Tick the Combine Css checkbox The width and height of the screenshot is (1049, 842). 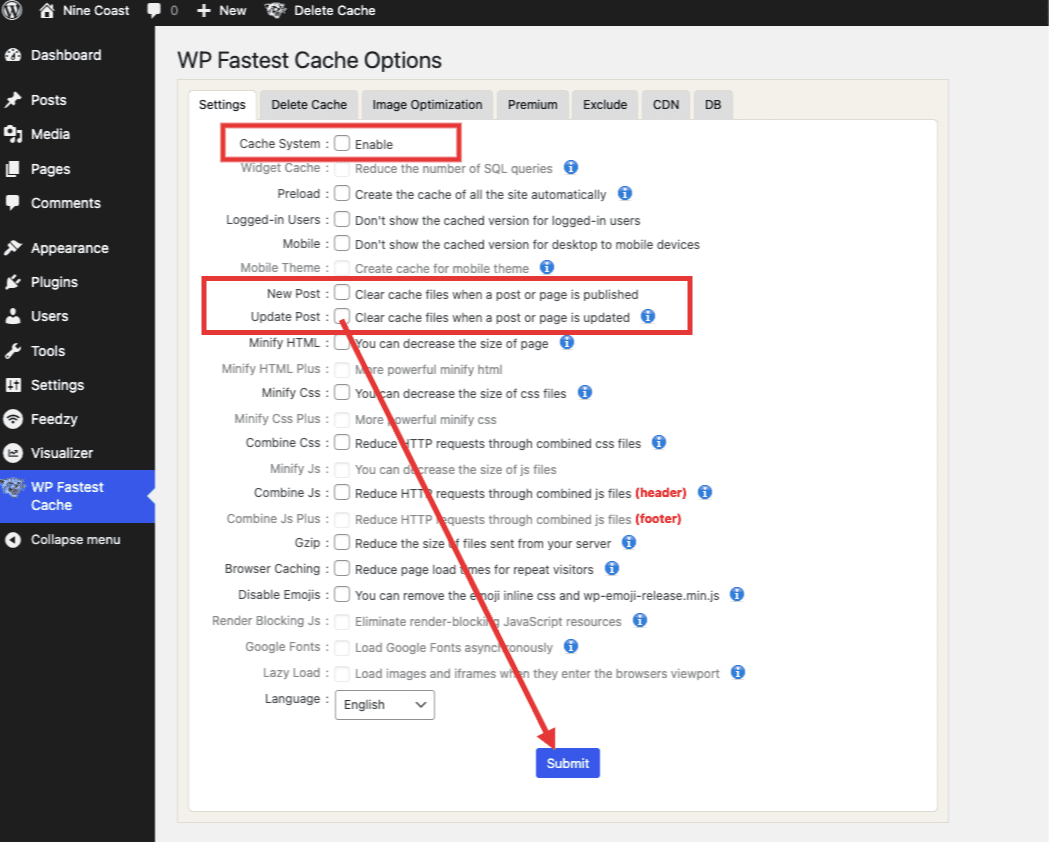click(x=342, y=442)
